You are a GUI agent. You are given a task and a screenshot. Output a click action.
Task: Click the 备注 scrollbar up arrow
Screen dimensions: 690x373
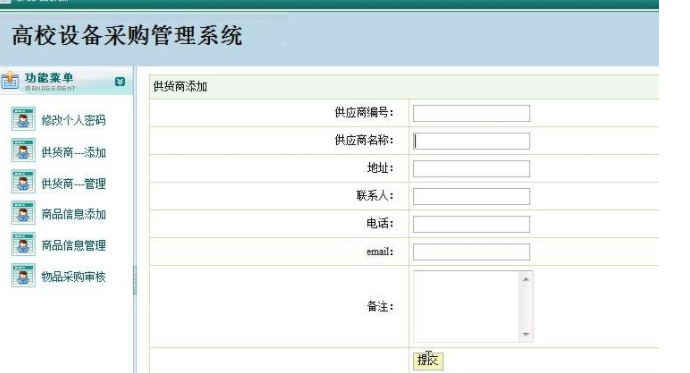tap(526, 279)
